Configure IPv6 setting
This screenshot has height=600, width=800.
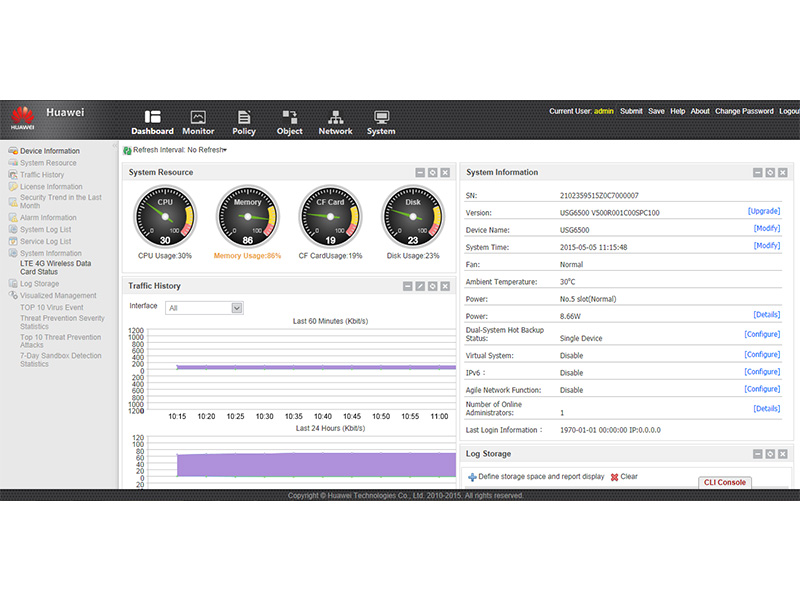[762, 371]
